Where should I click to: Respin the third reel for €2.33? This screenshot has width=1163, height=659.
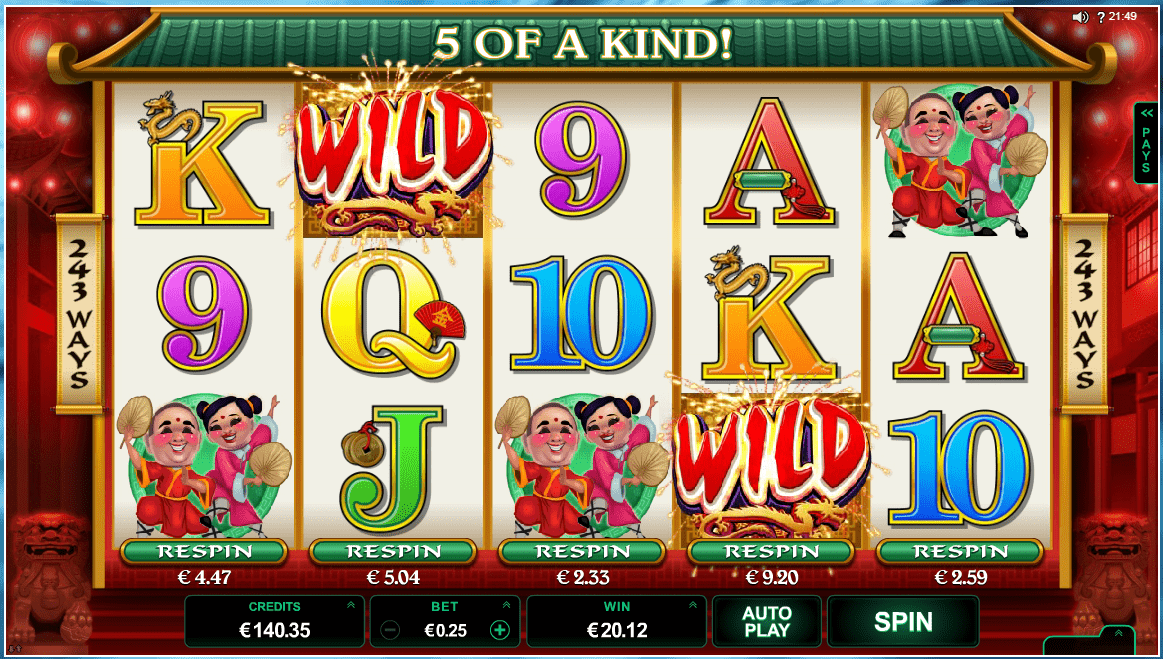(582, 552)
